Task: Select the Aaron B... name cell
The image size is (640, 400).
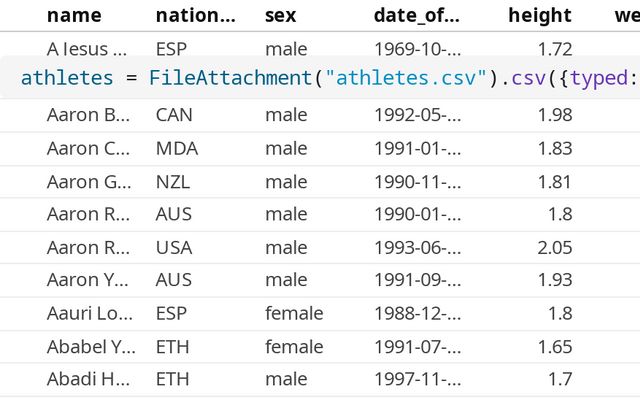Action: coord(88,115)
